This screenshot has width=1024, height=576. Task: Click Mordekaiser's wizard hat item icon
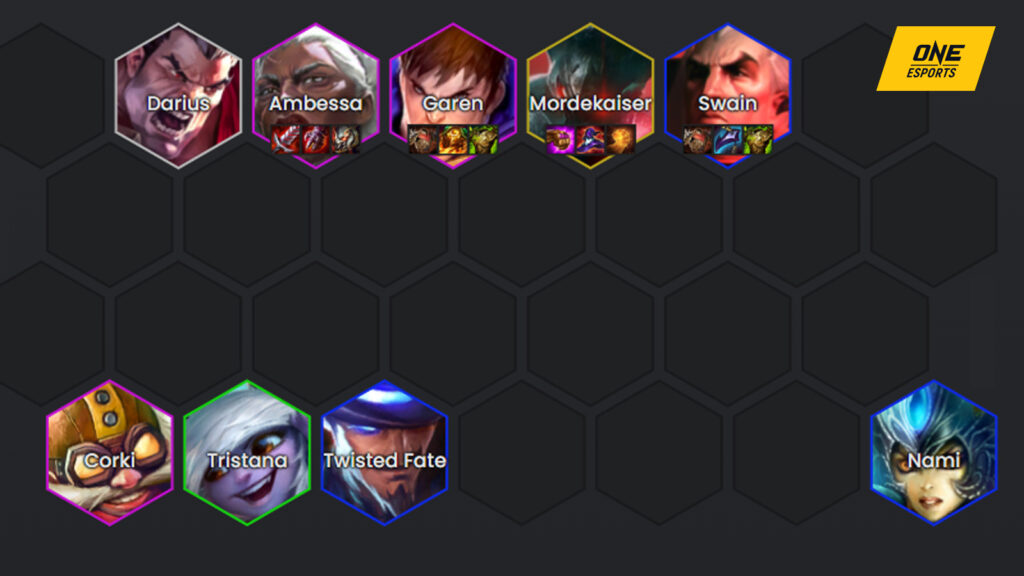tap(590, 140)
